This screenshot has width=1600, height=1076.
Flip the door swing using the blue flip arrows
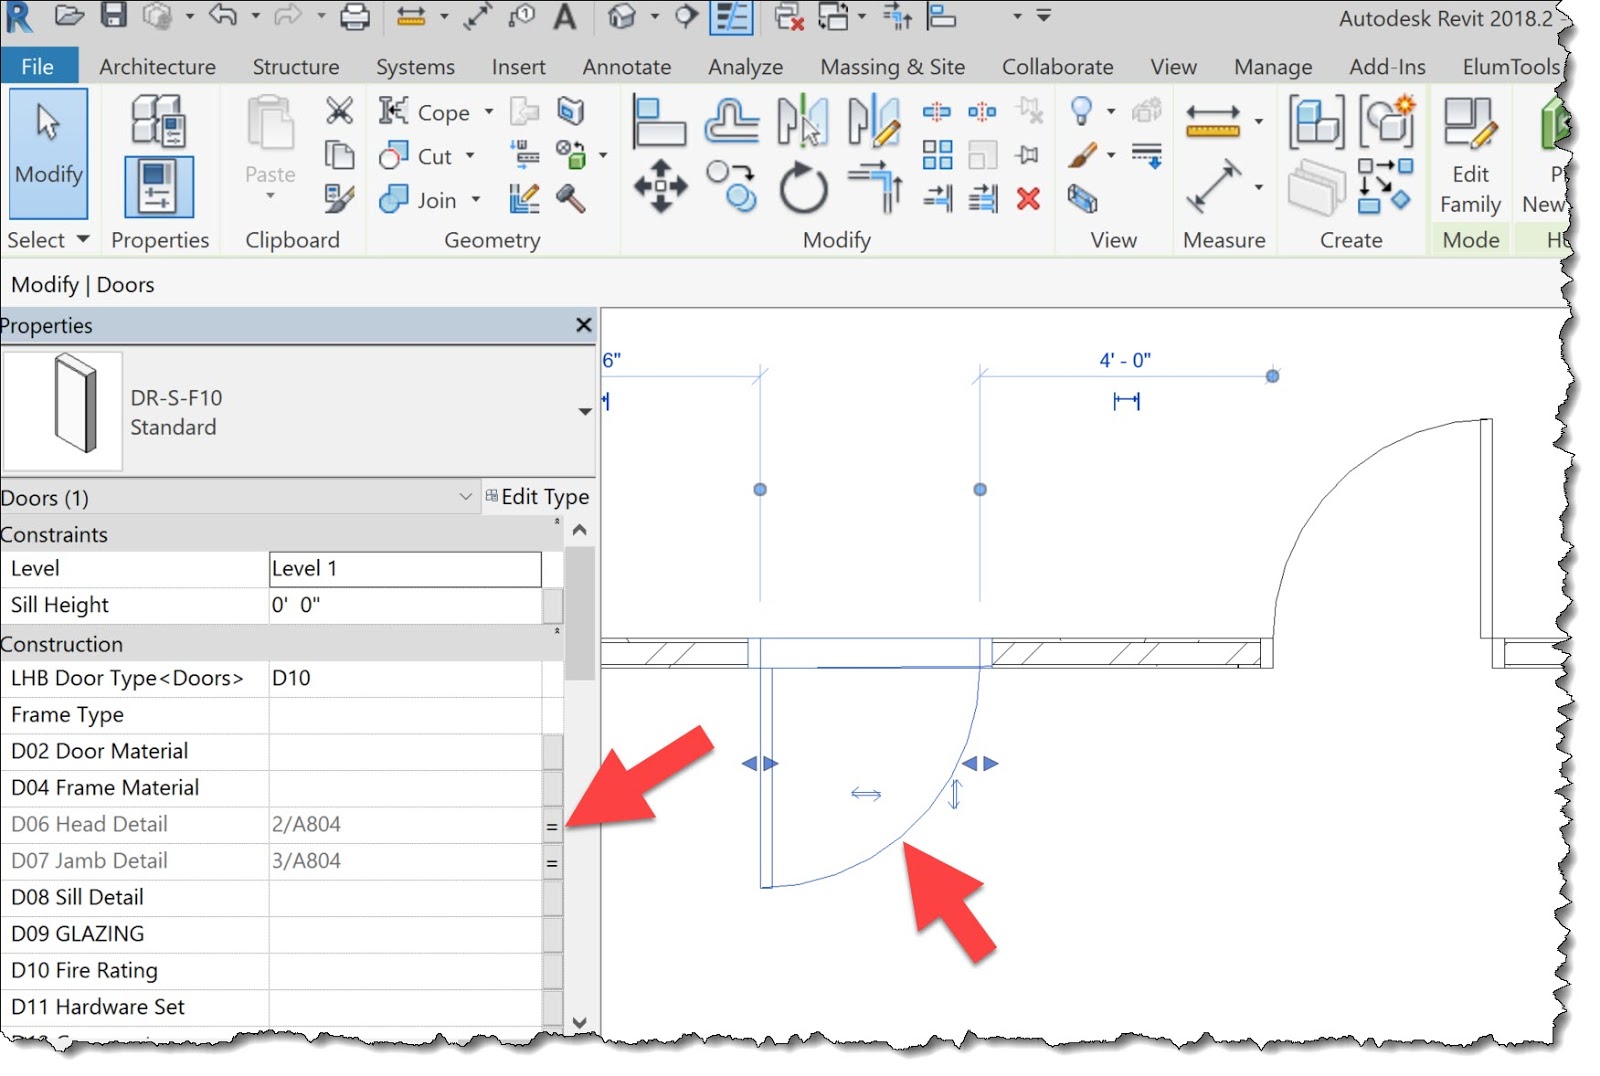760,763
